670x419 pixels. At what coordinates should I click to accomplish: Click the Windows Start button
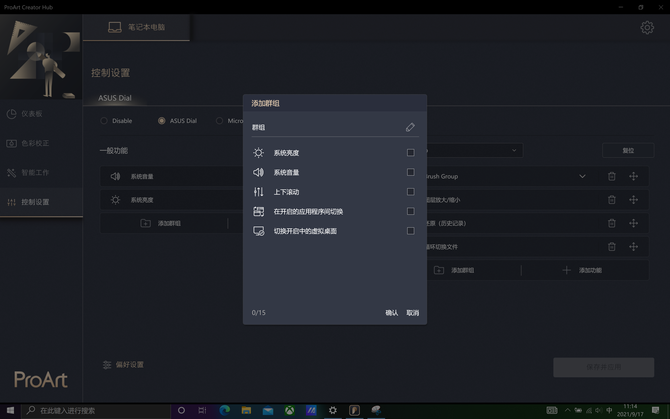(10, 410)
